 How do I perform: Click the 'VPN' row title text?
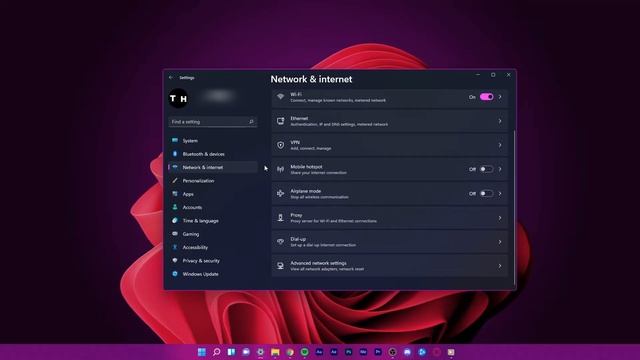[x=295, y=142]
